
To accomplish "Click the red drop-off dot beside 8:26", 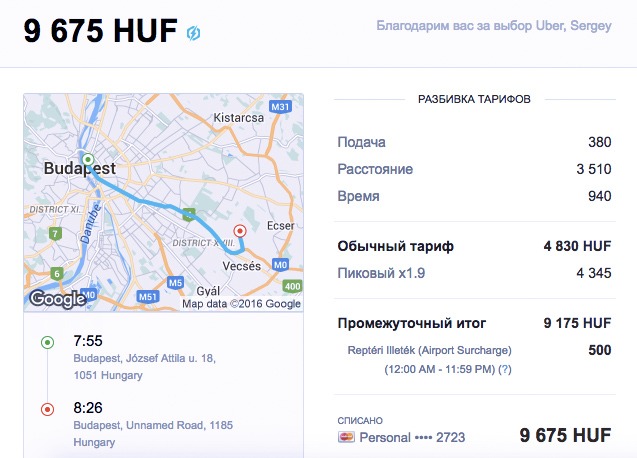I will 47,409.
